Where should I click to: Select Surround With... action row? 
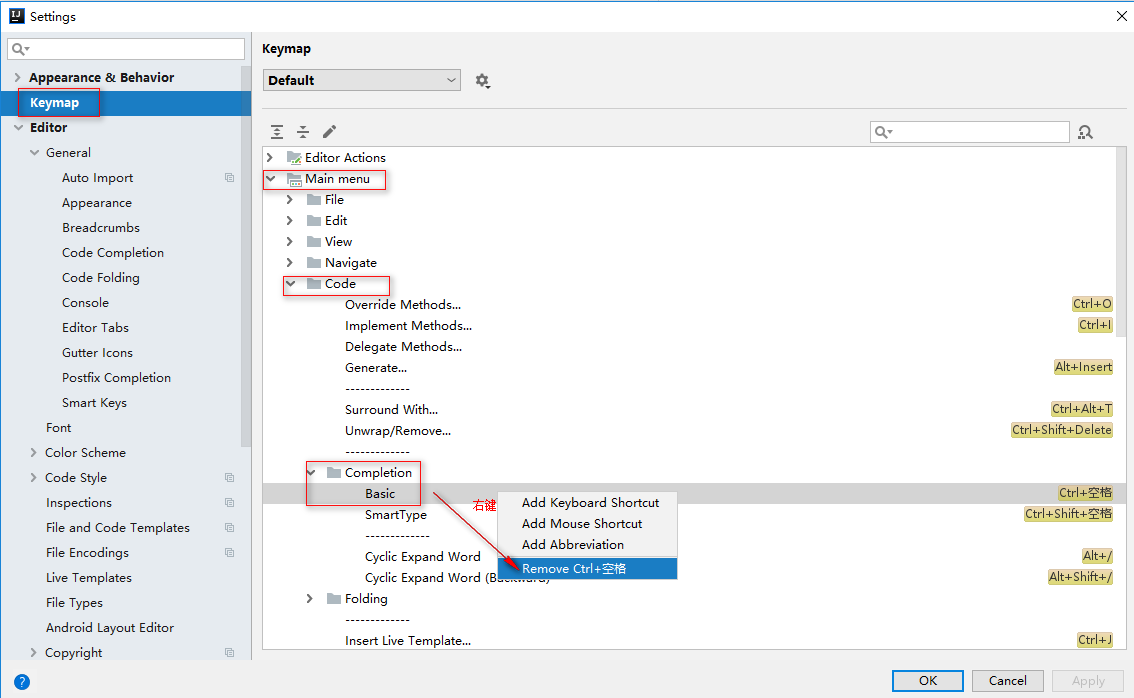tap(391, 409)
